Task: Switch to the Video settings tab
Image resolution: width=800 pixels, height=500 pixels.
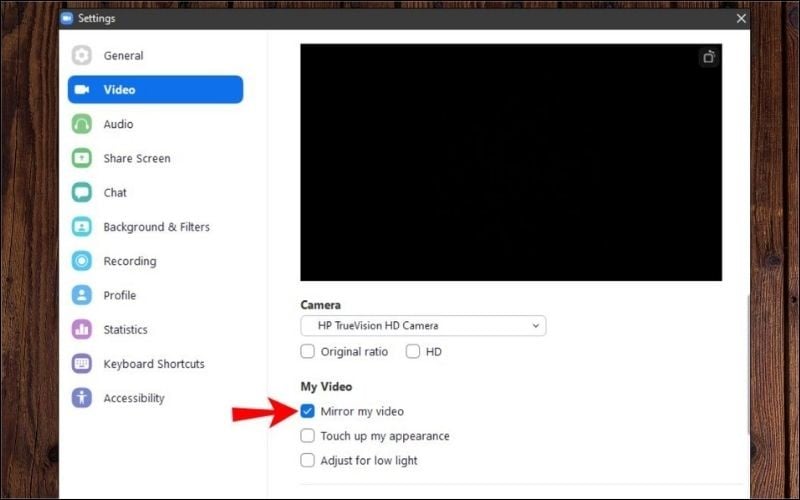Action: click(x=155, y=90)
